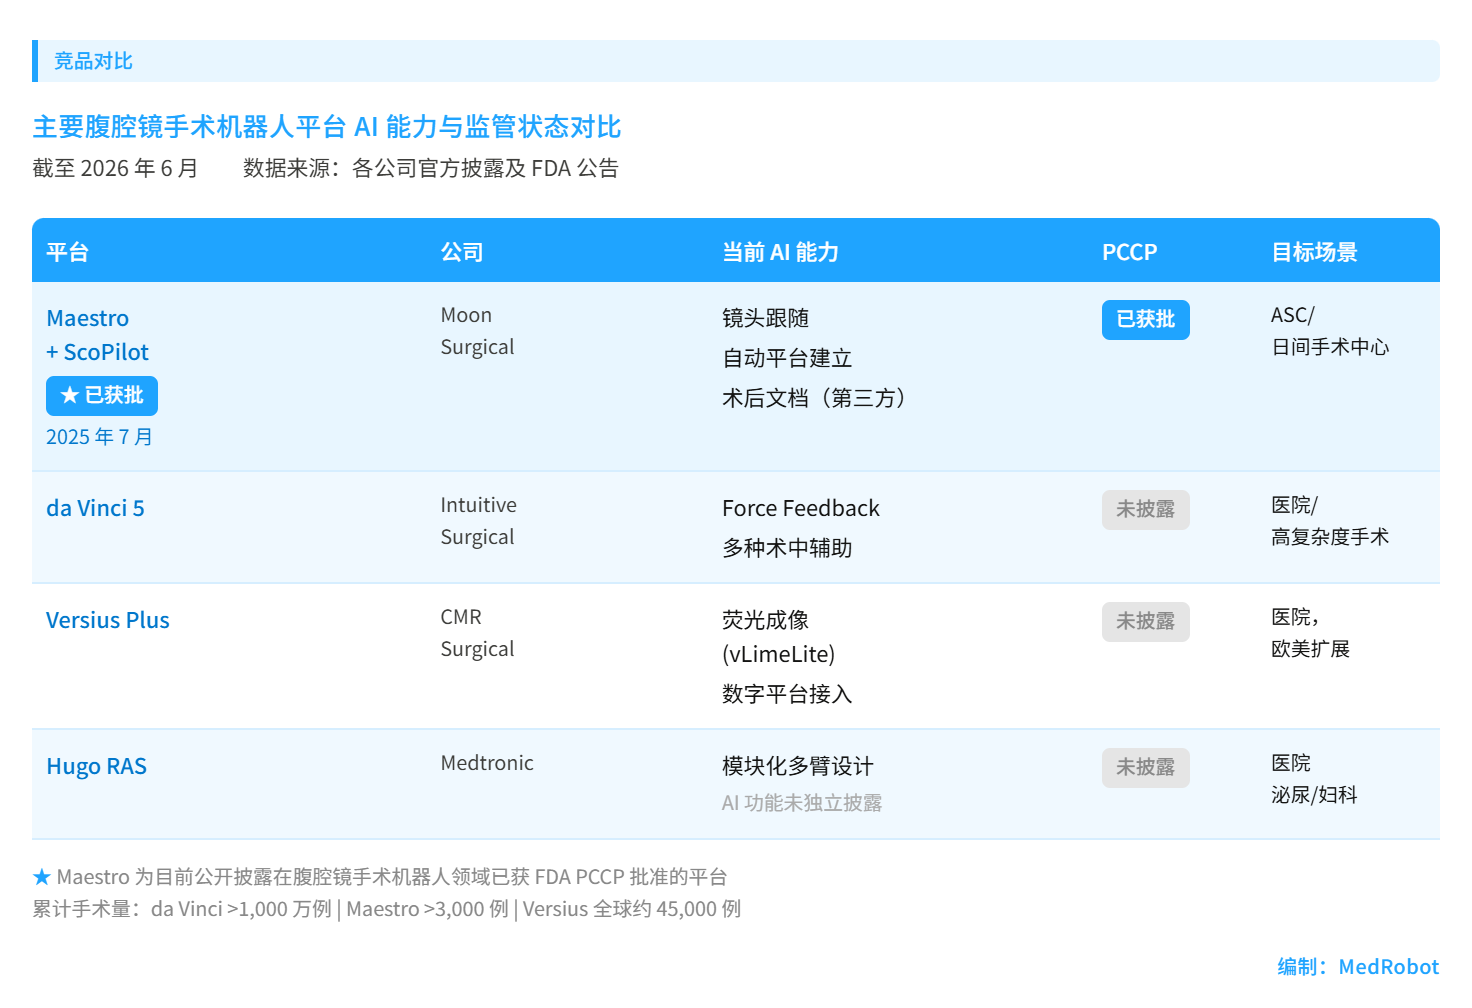Click the title 主要腹腔镜手术机器人平台 AI 能力与监管状态对比
This screenshot has height=1008, width=1472.
pyautogui.click(x=327, y=127)
